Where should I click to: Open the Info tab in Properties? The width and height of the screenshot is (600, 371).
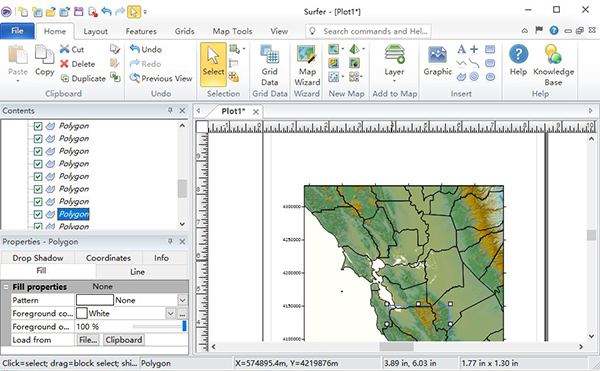(161, 258)
